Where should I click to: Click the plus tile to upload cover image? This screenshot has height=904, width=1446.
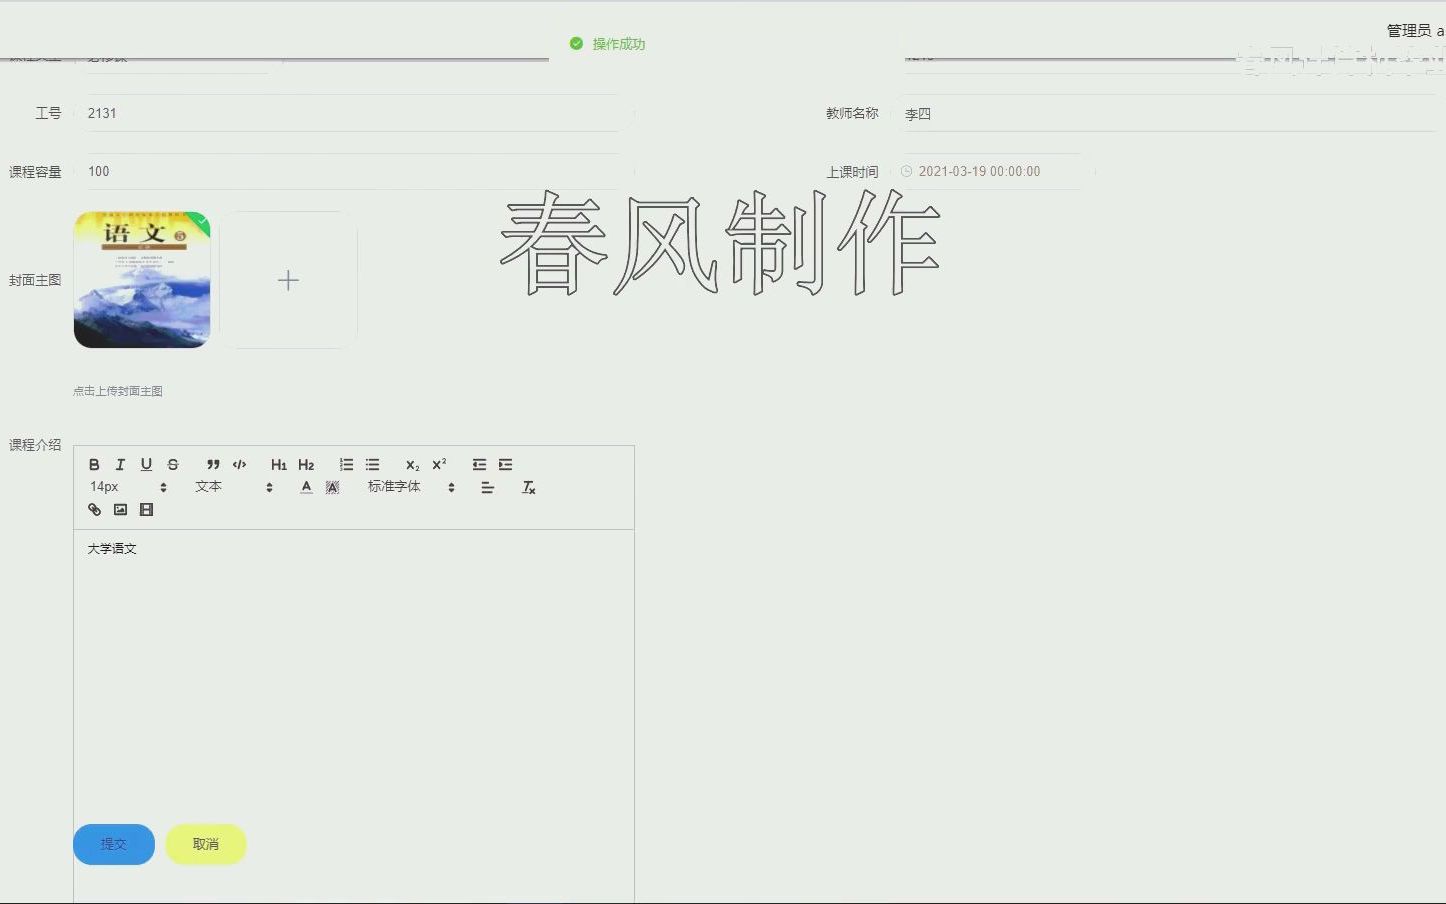click(288, 280)
